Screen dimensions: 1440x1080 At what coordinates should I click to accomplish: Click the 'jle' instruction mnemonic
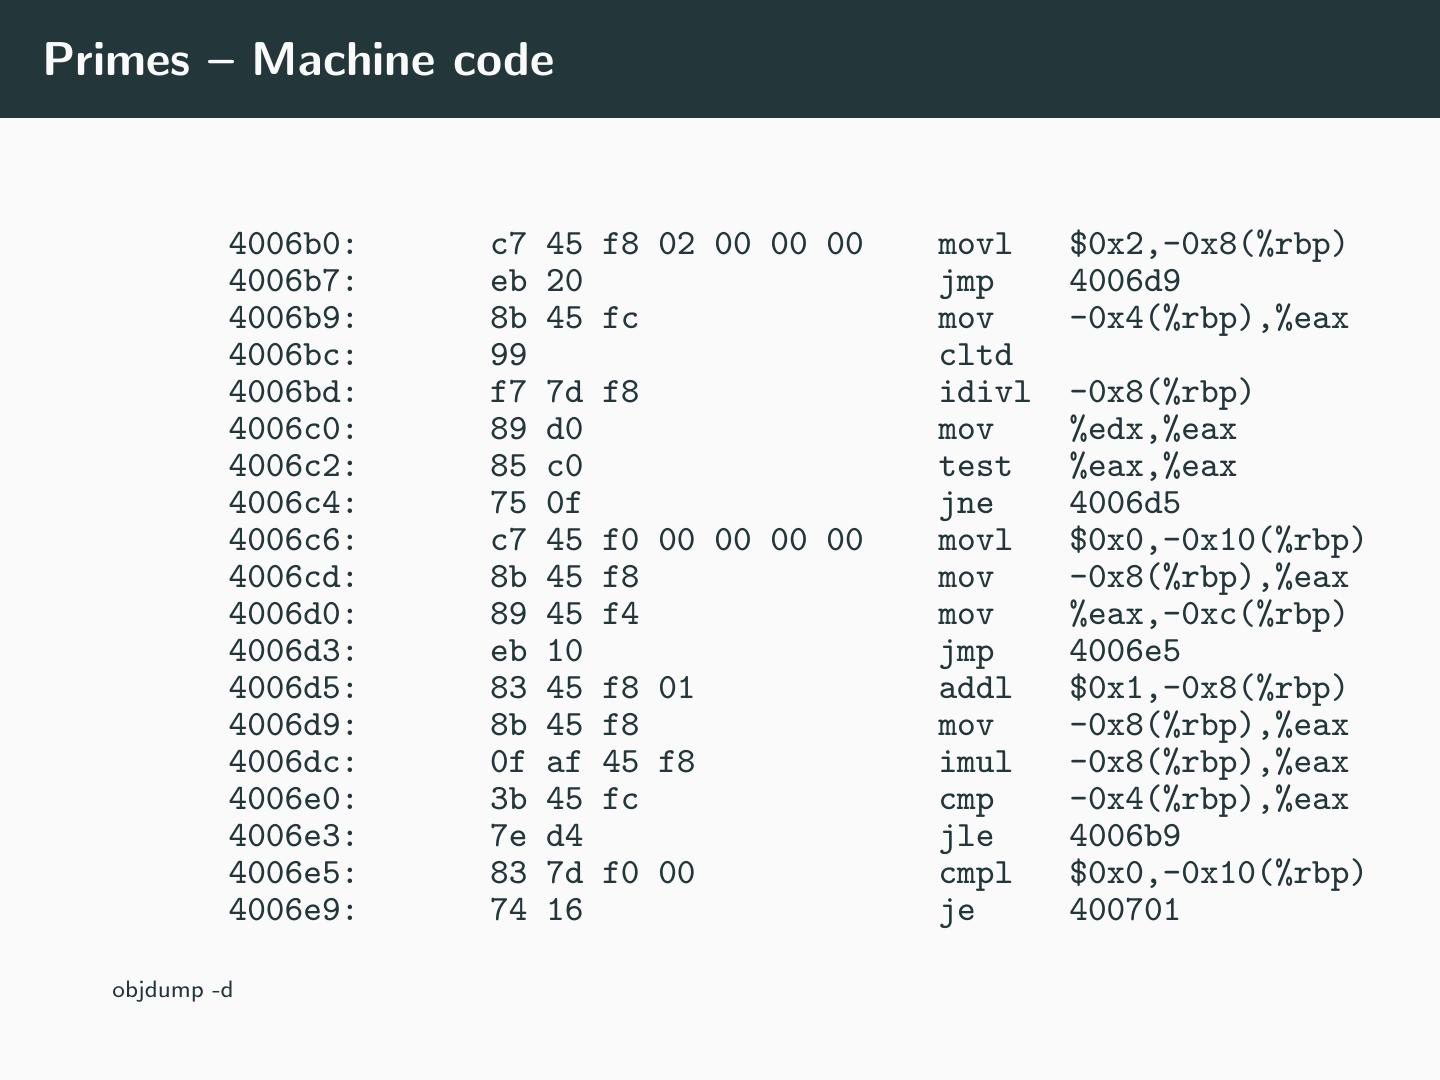pyautogui.click(x=966, y=836)
